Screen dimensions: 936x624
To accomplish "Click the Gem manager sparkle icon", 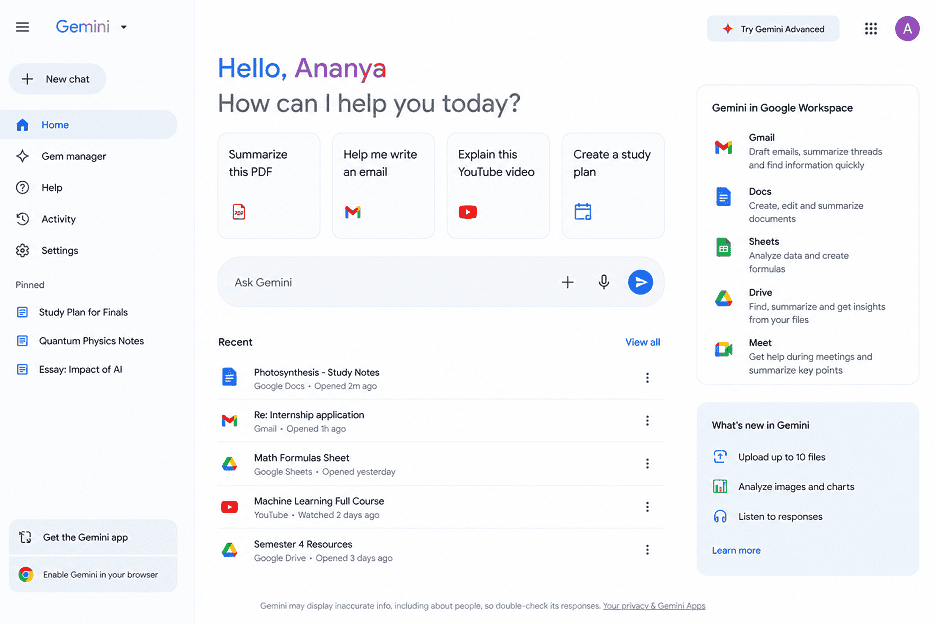I will (23, 156).
